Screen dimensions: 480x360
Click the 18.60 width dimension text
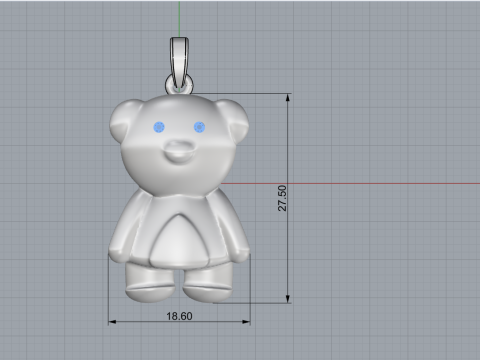[179, 316]
